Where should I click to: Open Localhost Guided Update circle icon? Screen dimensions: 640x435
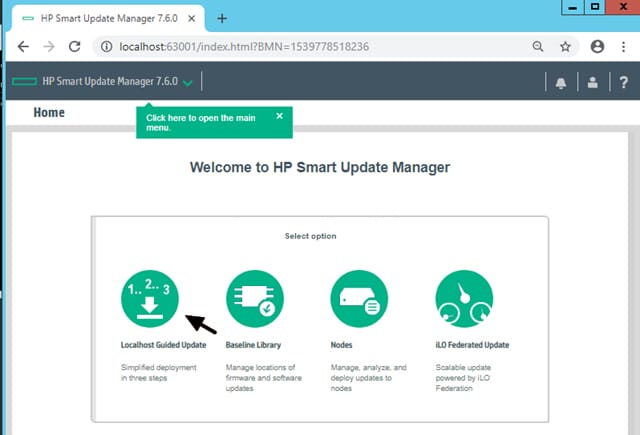pyautogui.click(x=150, y=299)
